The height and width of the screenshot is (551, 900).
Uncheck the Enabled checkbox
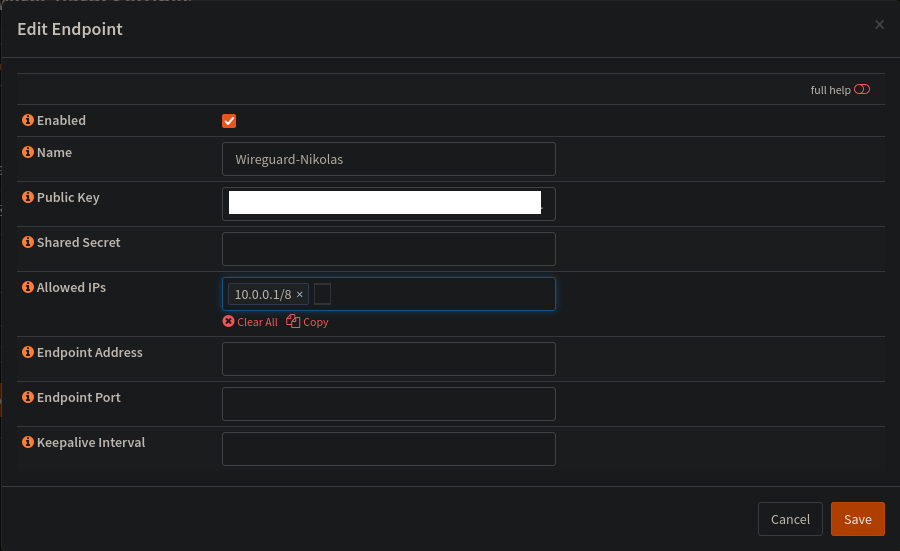229,121
